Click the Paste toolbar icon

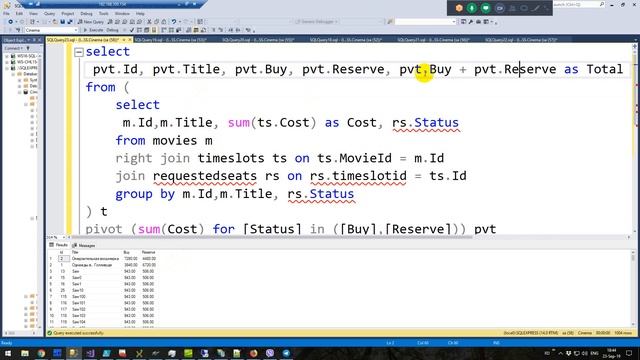click(164, 22)
